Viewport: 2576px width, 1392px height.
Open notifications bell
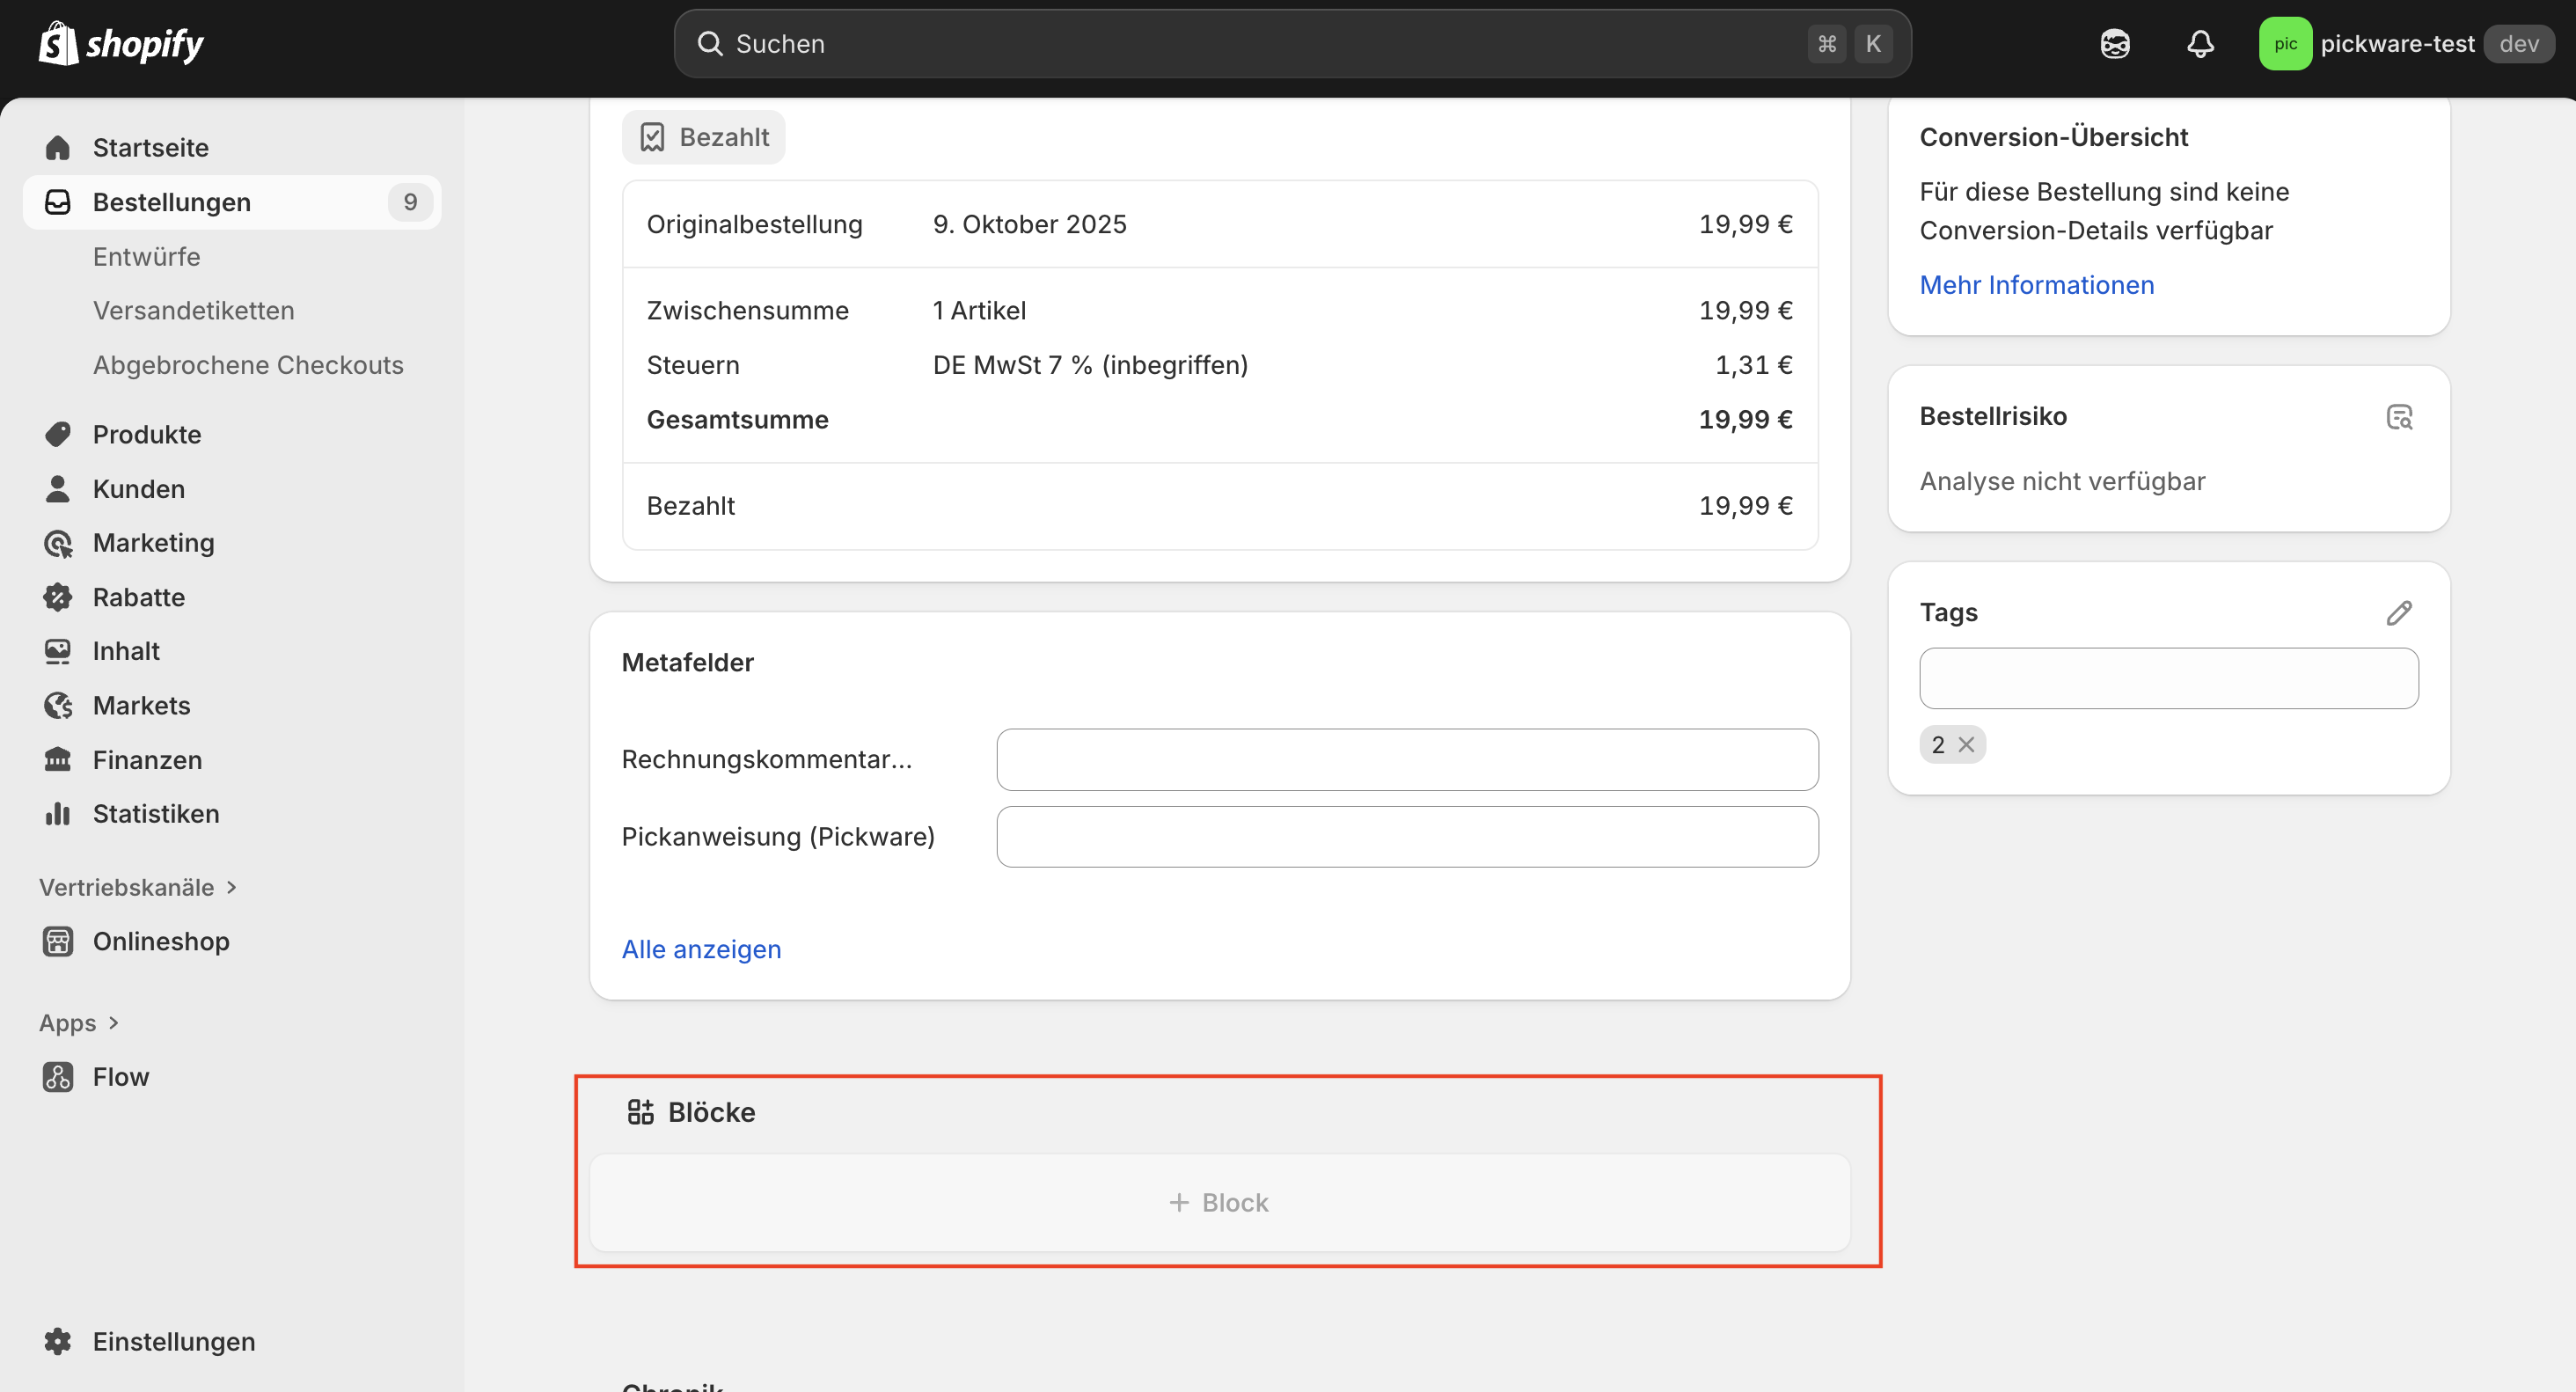pyautogui.click(x=2200, y=43)
